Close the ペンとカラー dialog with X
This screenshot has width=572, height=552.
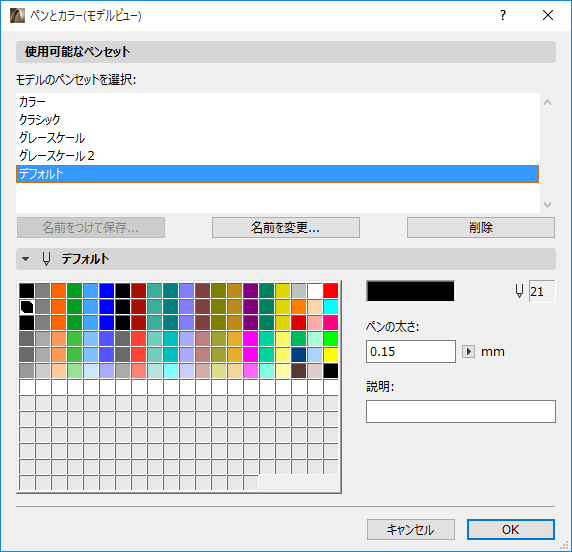548,15
